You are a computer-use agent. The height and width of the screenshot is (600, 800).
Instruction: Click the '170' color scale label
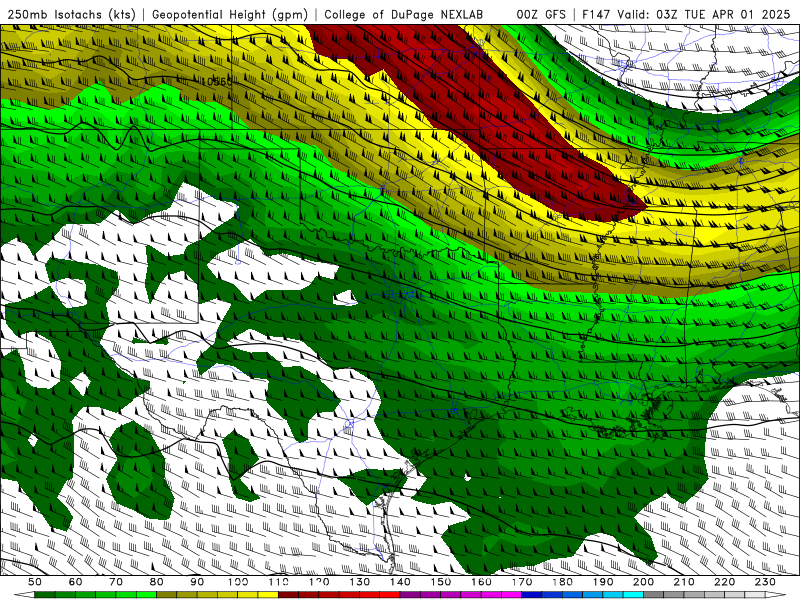pyautogui.click(x=522, y=582)
